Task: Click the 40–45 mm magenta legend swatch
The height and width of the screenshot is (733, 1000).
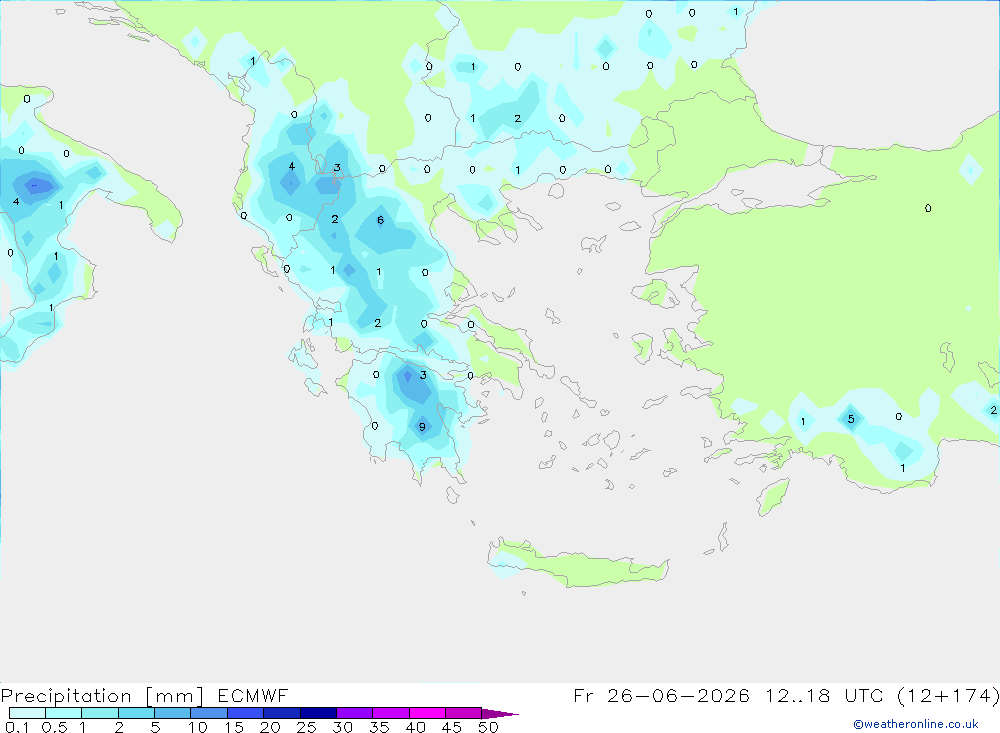Action: [427, 713]
